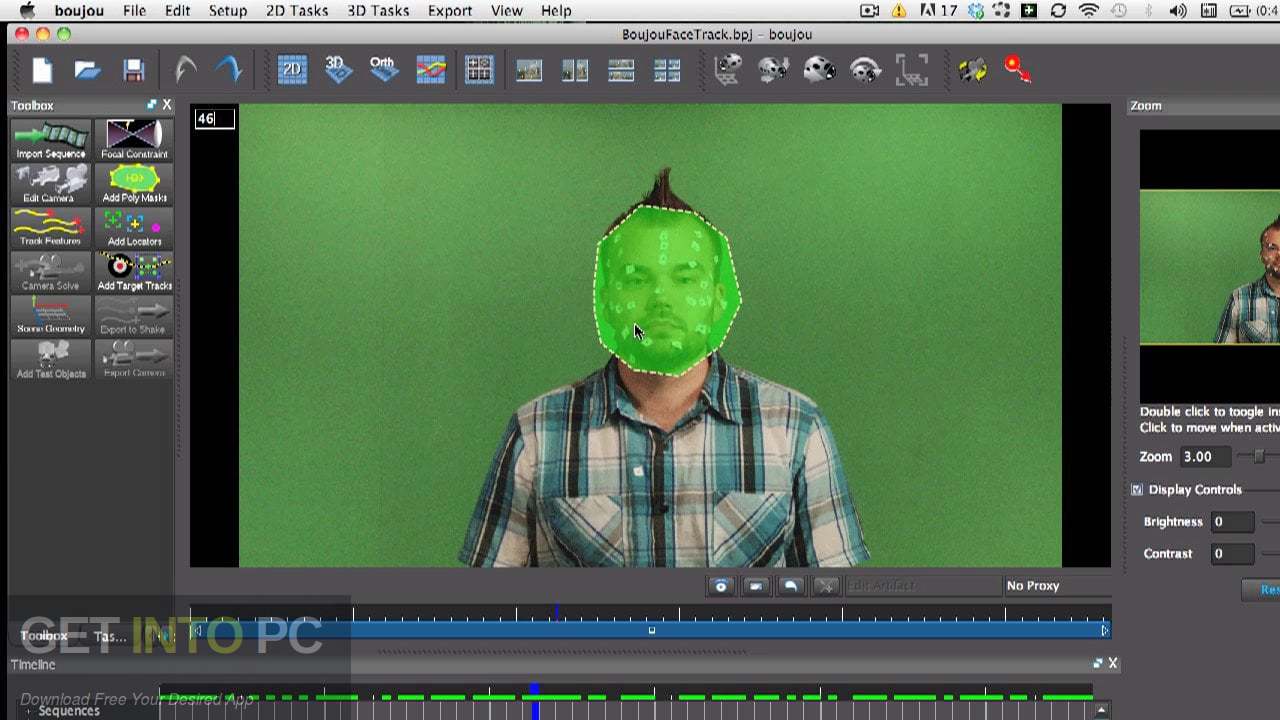This screenshot has height=720, width=1280.
Task: Open the File menu
Action: point(134,11)
